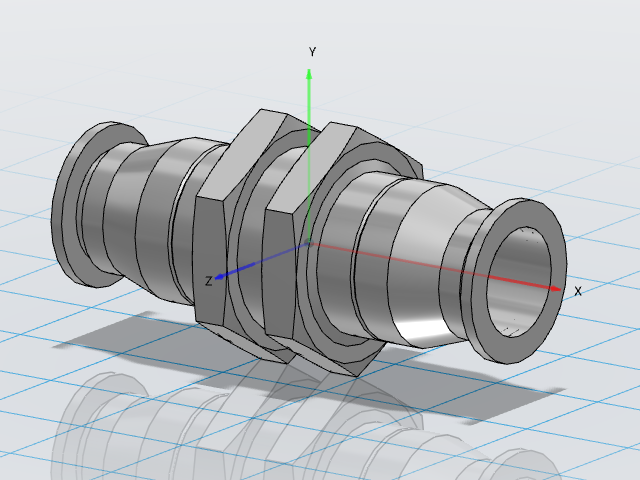Click the origin point where the axes meet
The image size is (640, 480).
(x=309, y=244)
